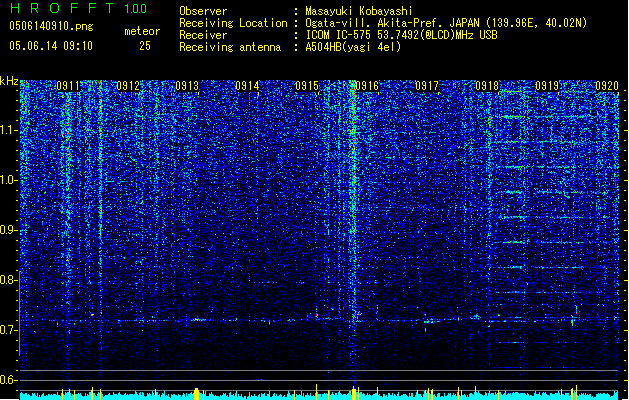Screen dimensions: 629x400
Task: Click the 0.8 frequency axis label
Action: 8,280
